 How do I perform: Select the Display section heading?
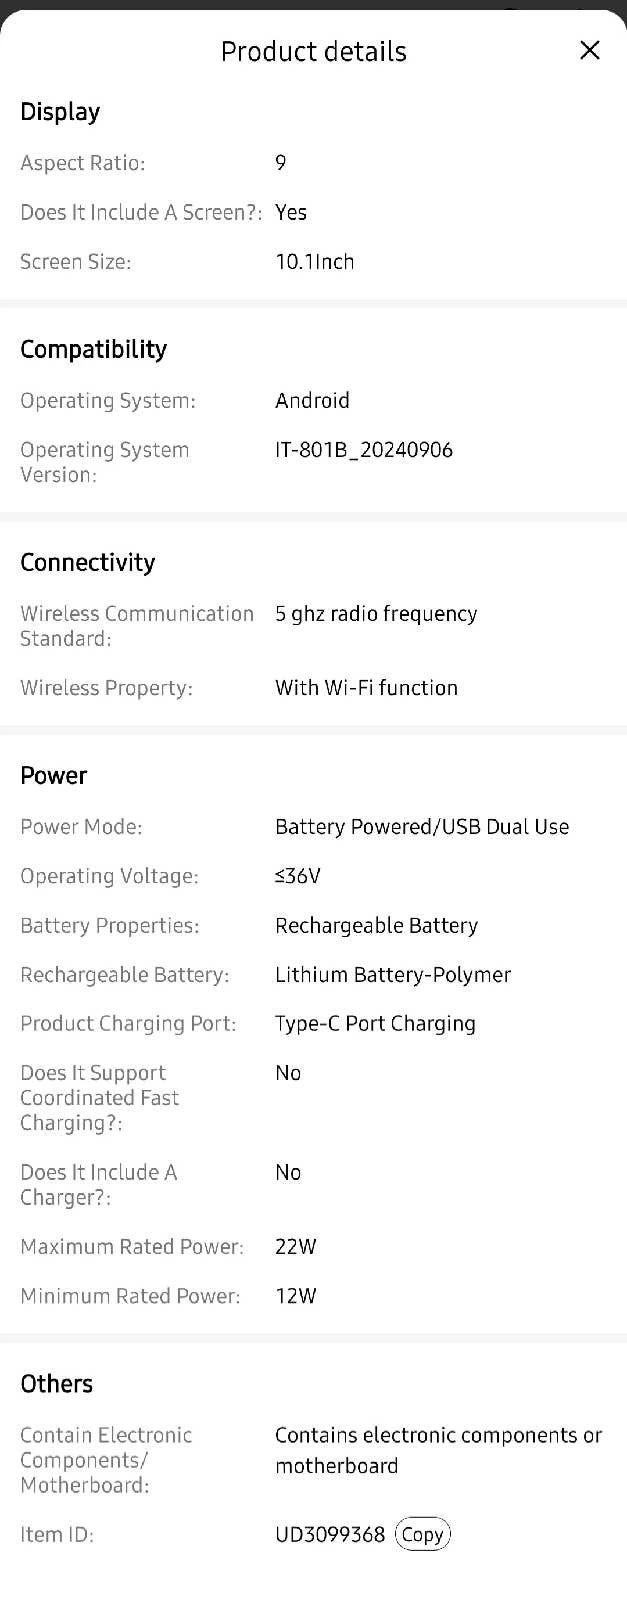click(x=60, y=112)
